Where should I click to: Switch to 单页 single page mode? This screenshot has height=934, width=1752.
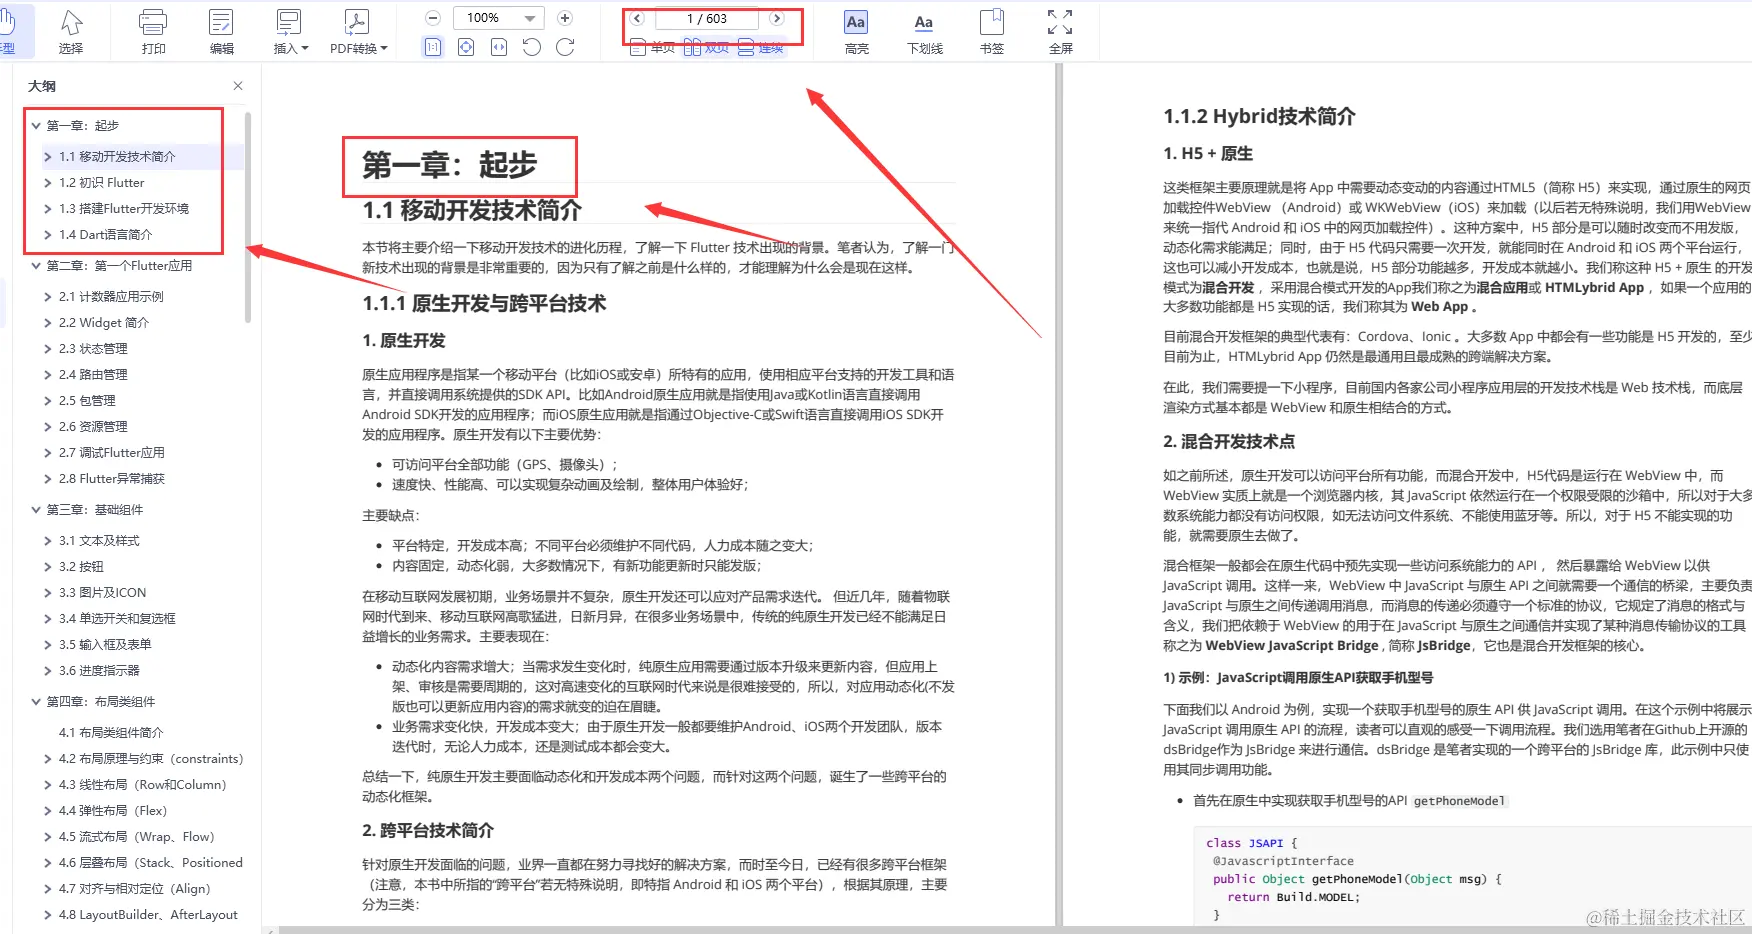click(x=652, y=47)
